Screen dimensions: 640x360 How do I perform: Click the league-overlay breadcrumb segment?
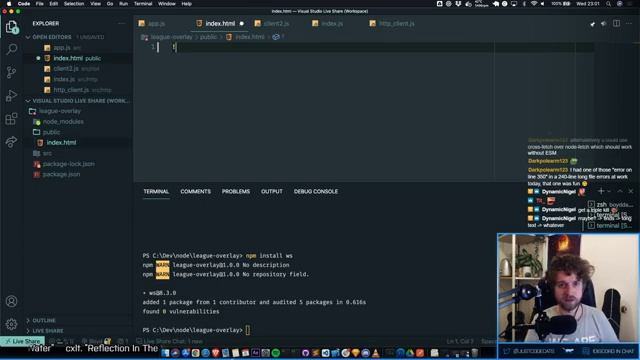pyautogui.click(x=171, y=37)
